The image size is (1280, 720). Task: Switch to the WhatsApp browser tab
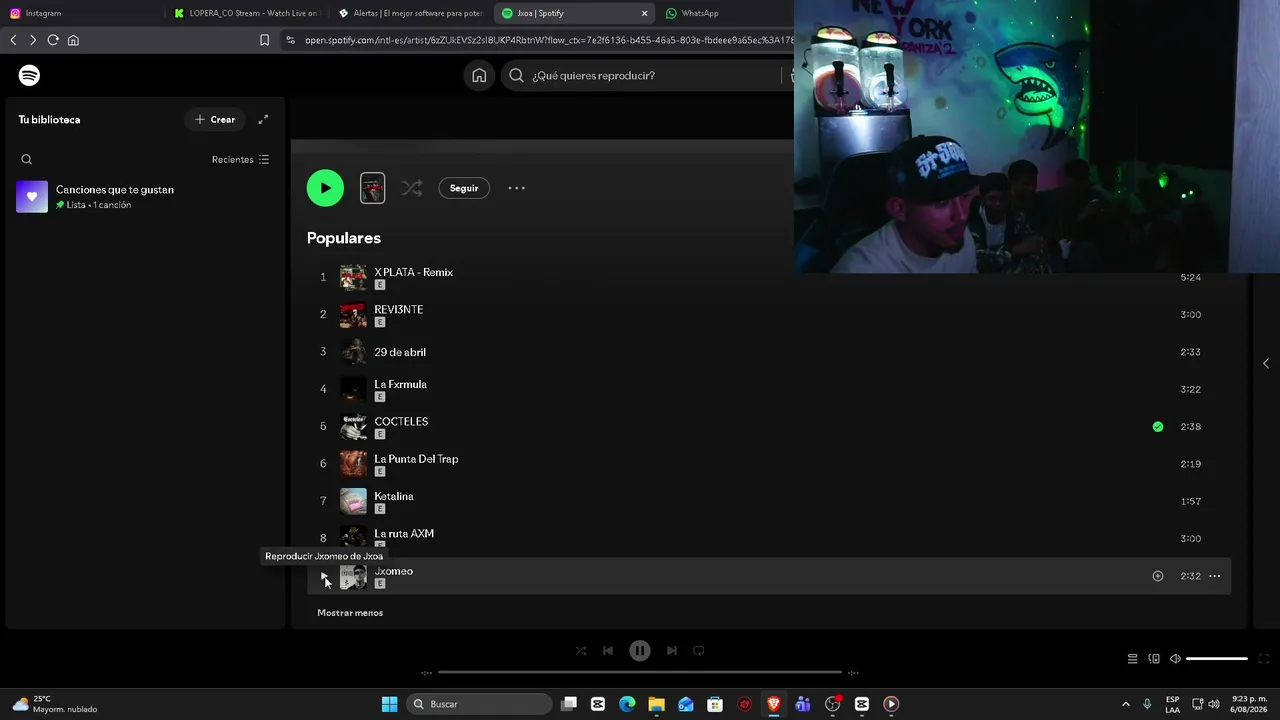click(x=725, y=13)
